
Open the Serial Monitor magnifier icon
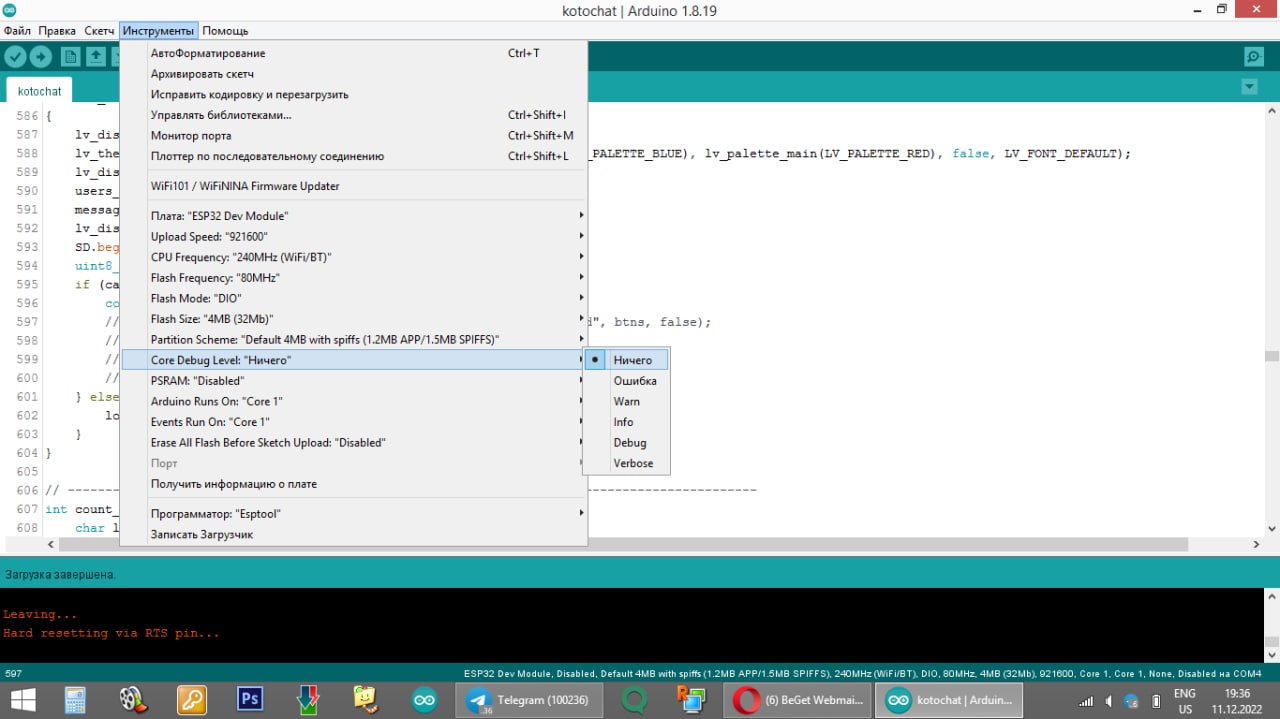click(1253, 57)
